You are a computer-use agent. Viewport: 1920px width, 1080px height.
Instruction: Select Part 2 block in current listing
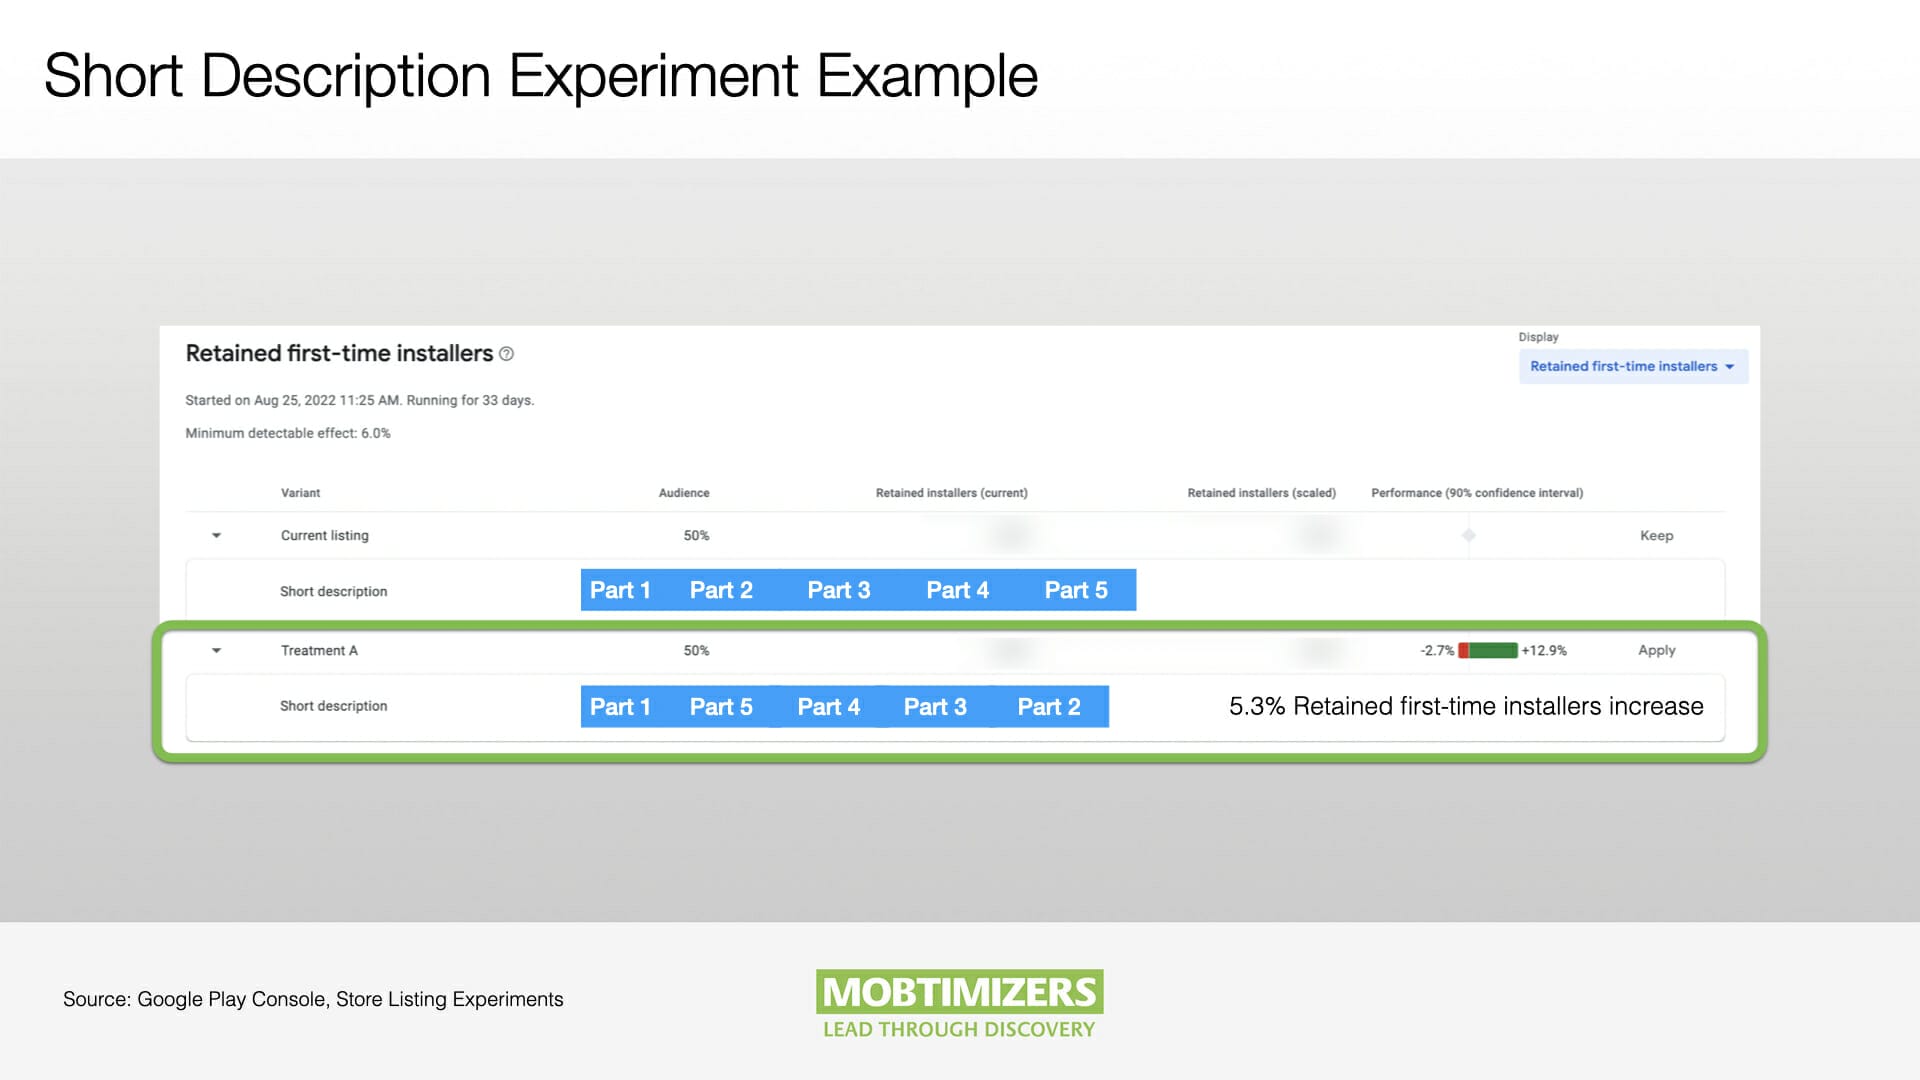[721, 591]
